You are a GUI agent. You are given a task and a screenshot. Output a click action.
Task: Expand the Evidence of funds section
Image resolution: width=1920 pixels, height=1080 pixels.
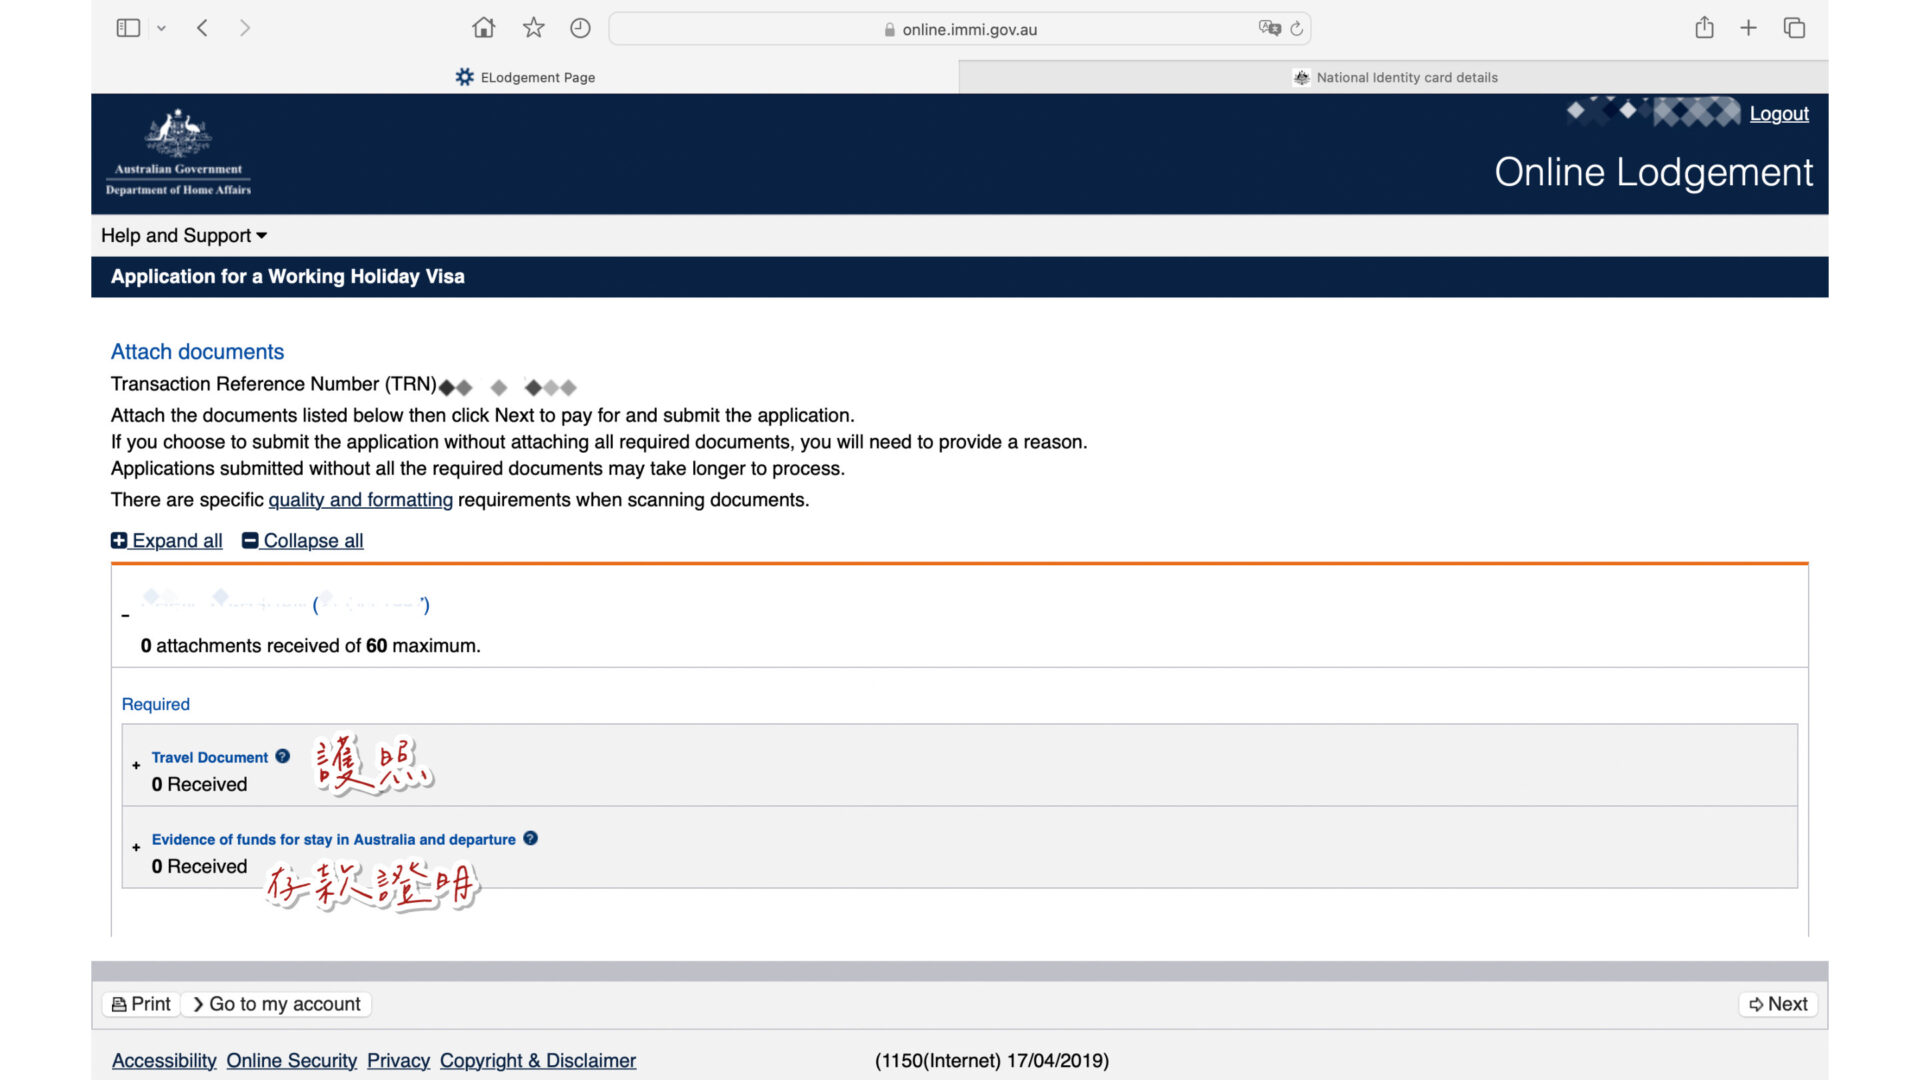click(x=136, y=848)
